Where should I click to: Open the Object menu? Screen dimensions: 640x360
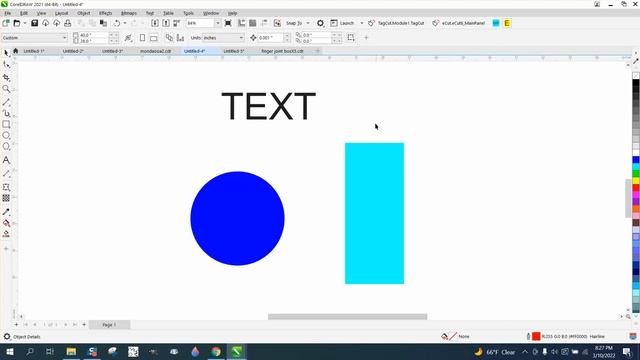pyautogui.click(x=84, y=13)
